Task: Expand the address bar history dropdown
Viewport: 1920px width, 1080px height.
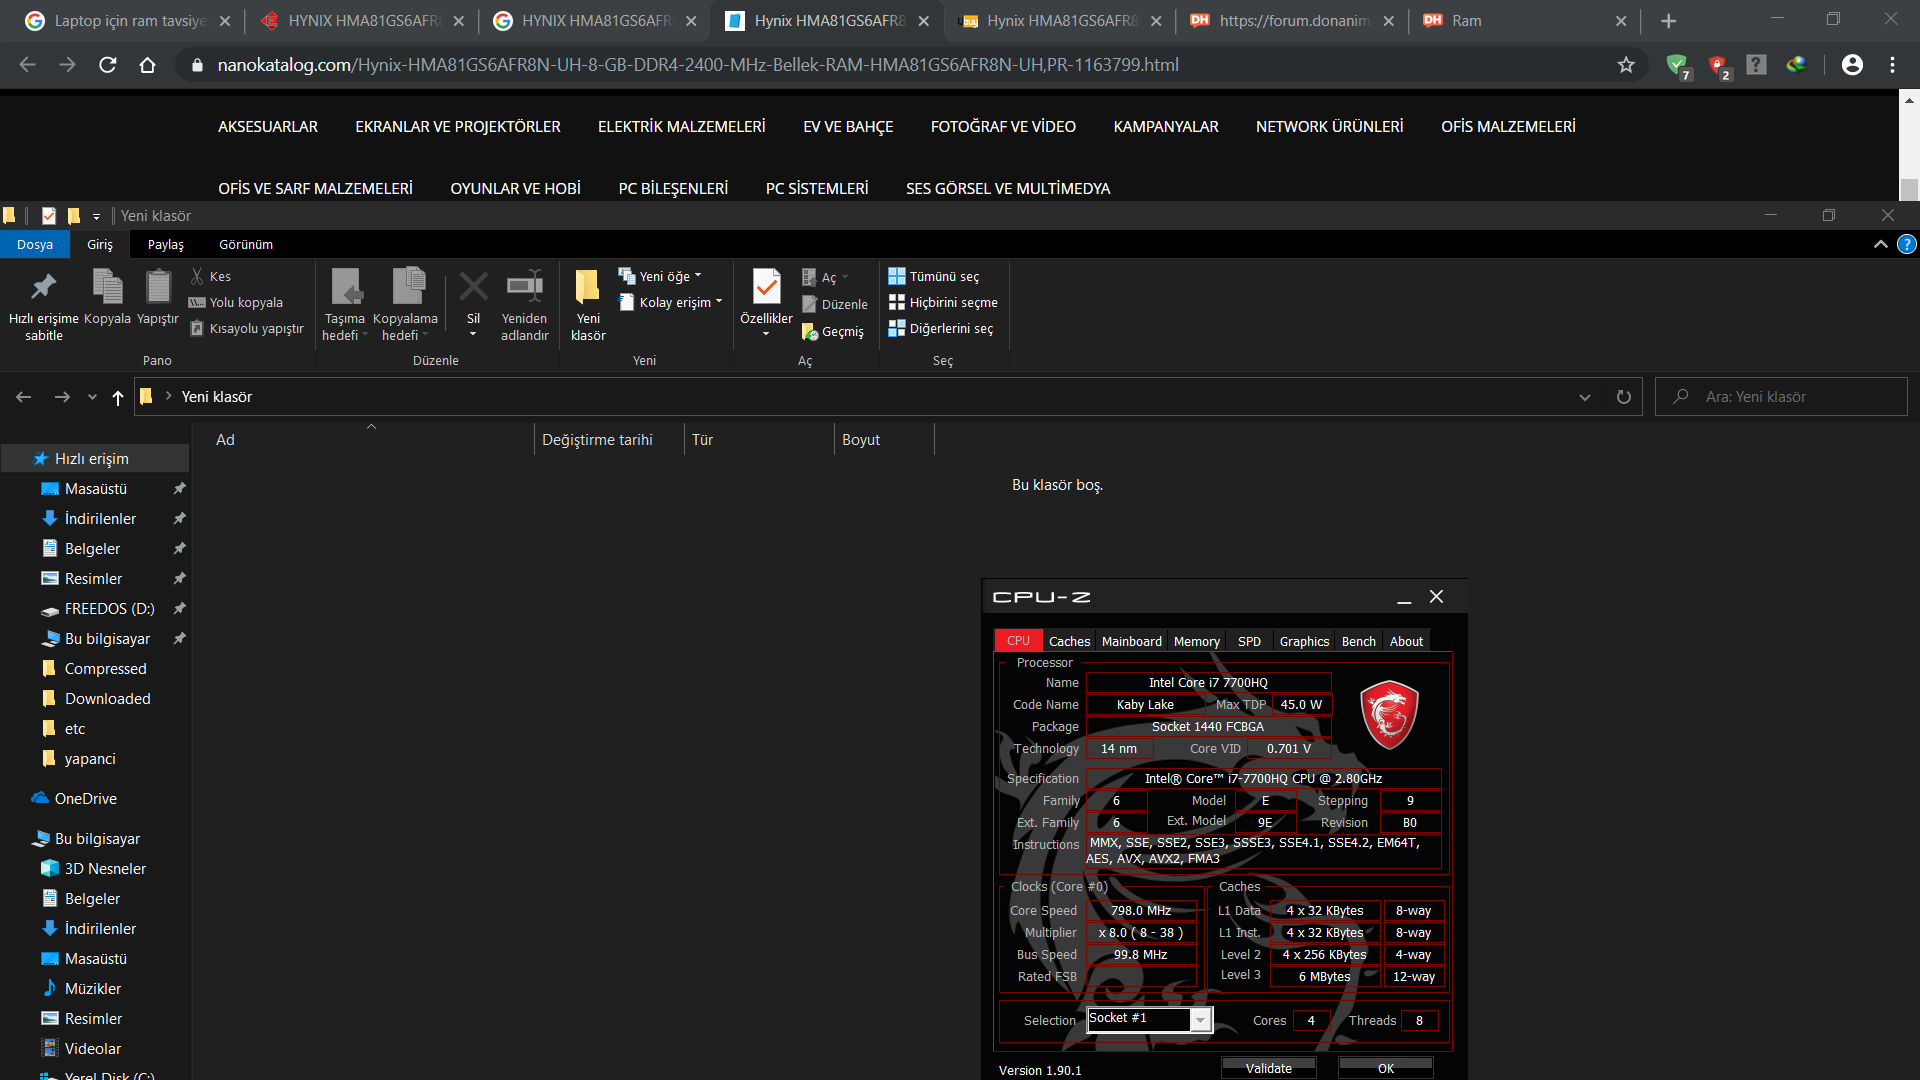Action: pos(1584,397)
